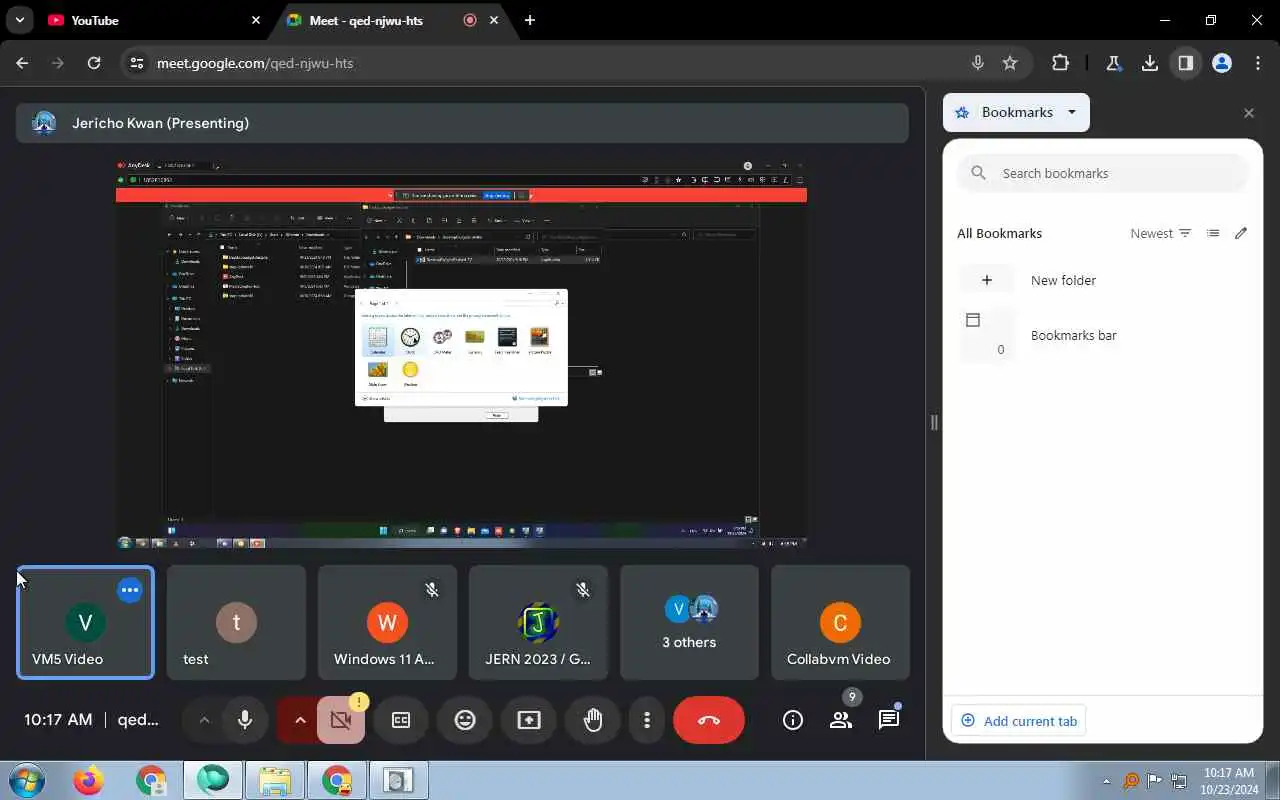Click the presented screen of Jericho Kwan
1280x800 pixels.
point(461,354)
